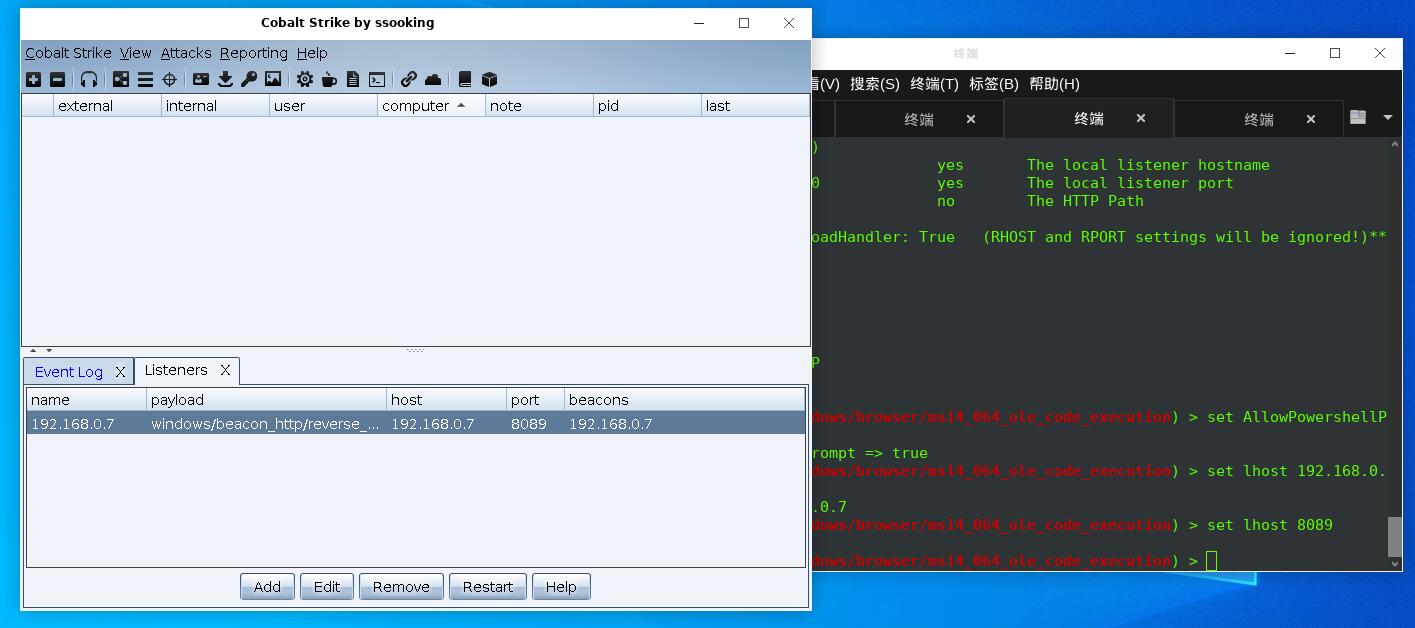Click the Edit listener button
1415x628 pixels.
(x=327, y=587)
